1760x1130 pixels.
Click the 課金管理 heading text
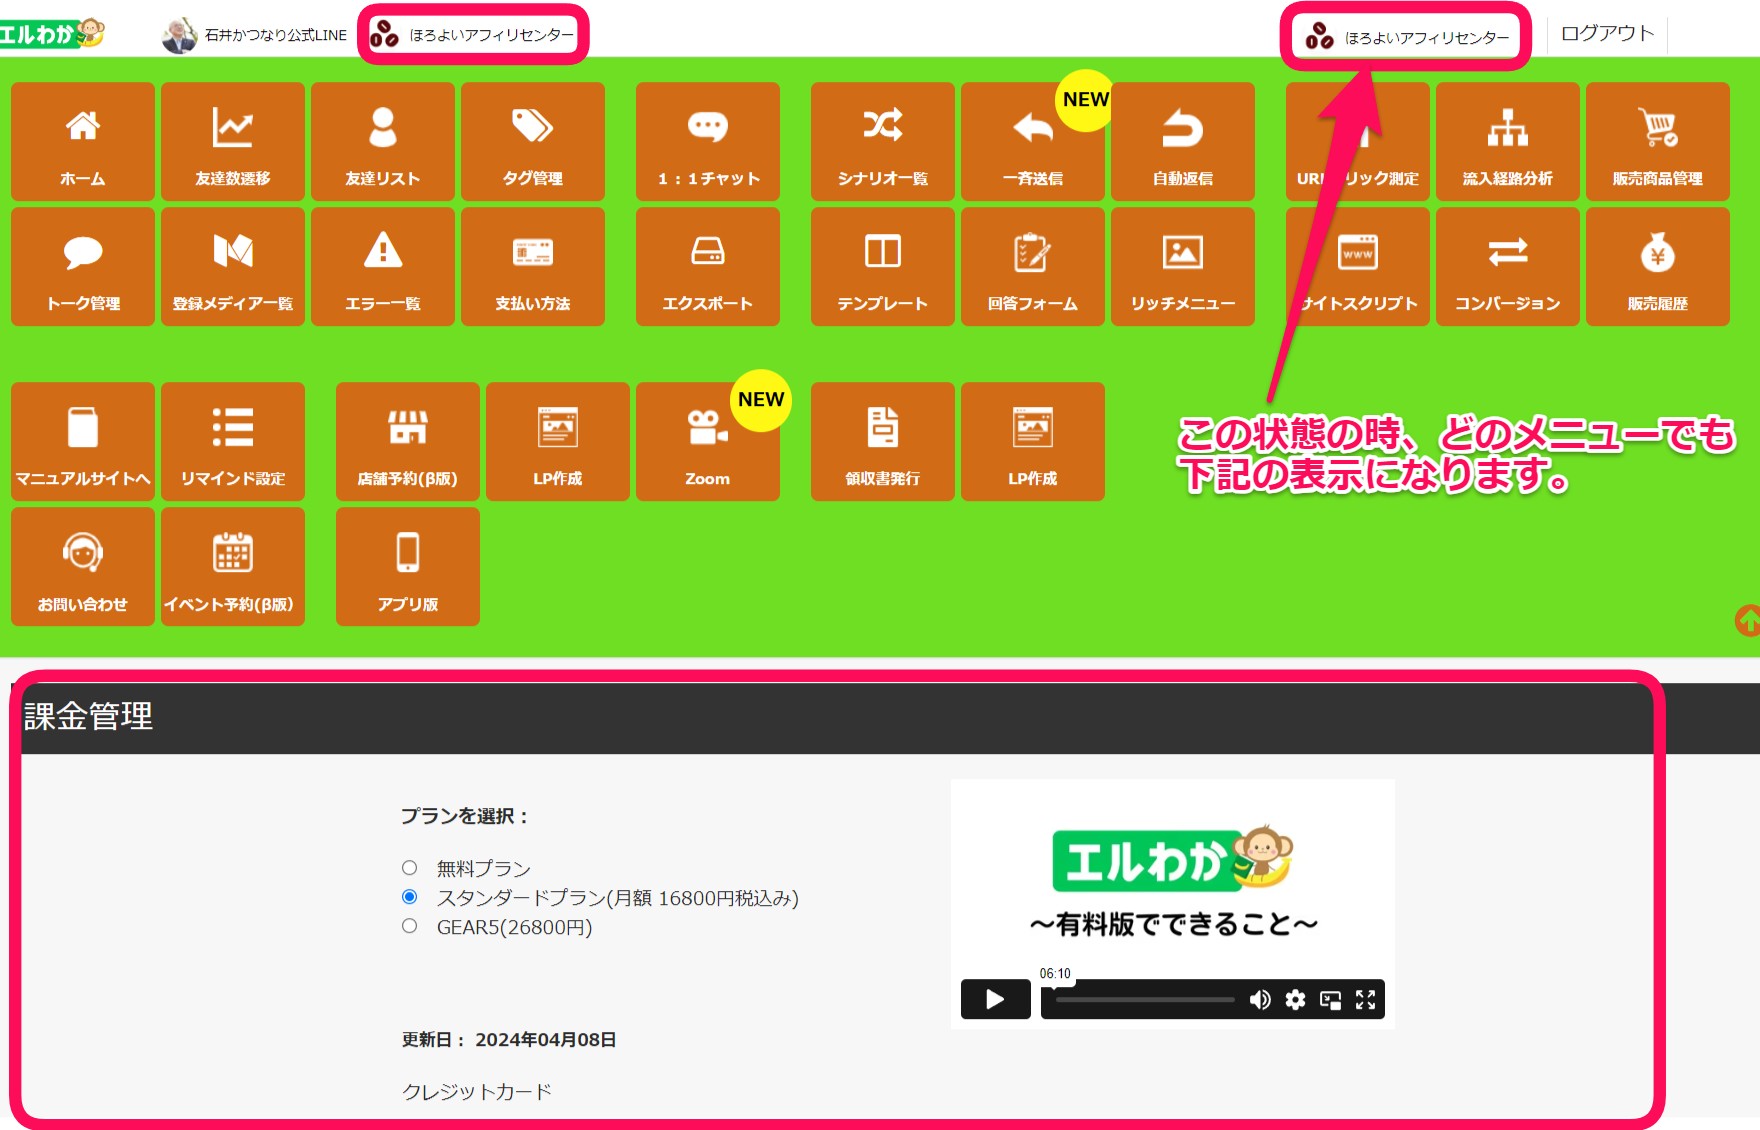click(x=88, y=716)
